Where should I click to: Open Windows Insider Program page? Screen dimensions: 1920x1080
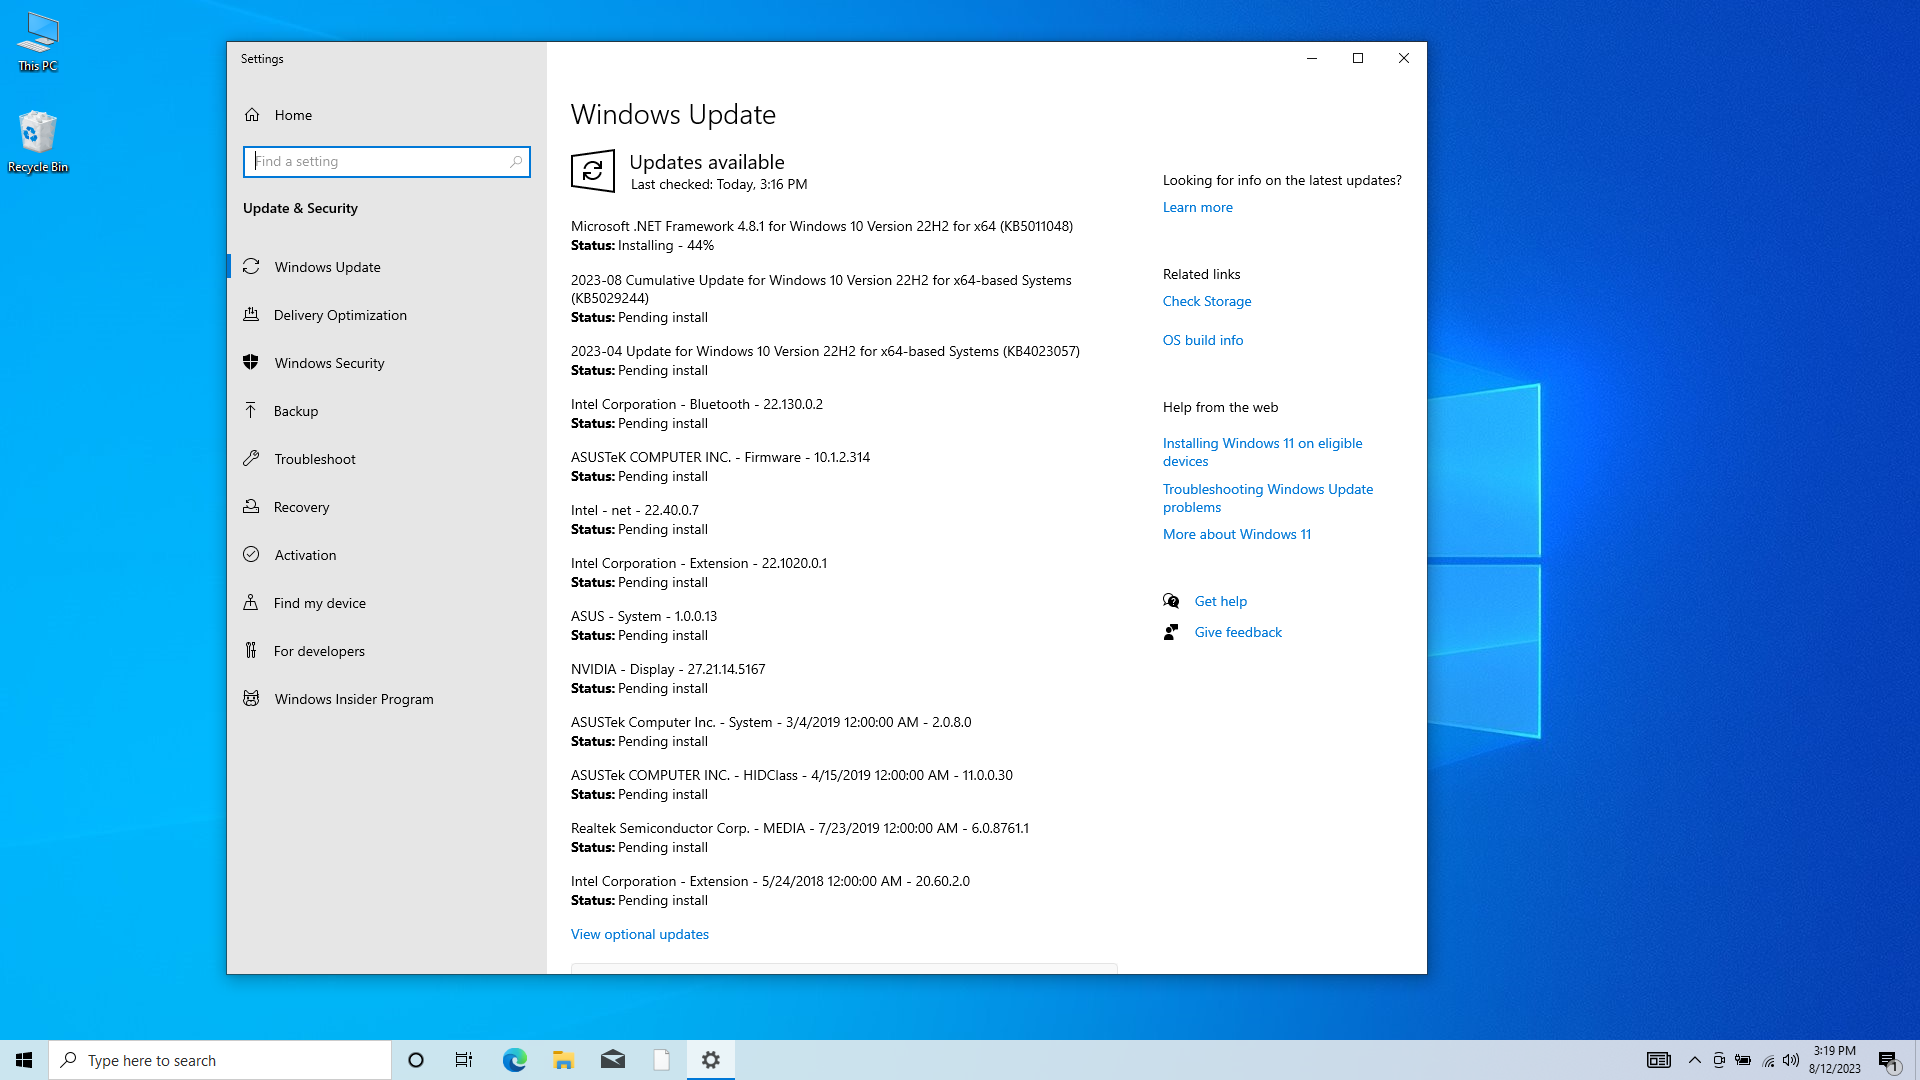[354, 699]
